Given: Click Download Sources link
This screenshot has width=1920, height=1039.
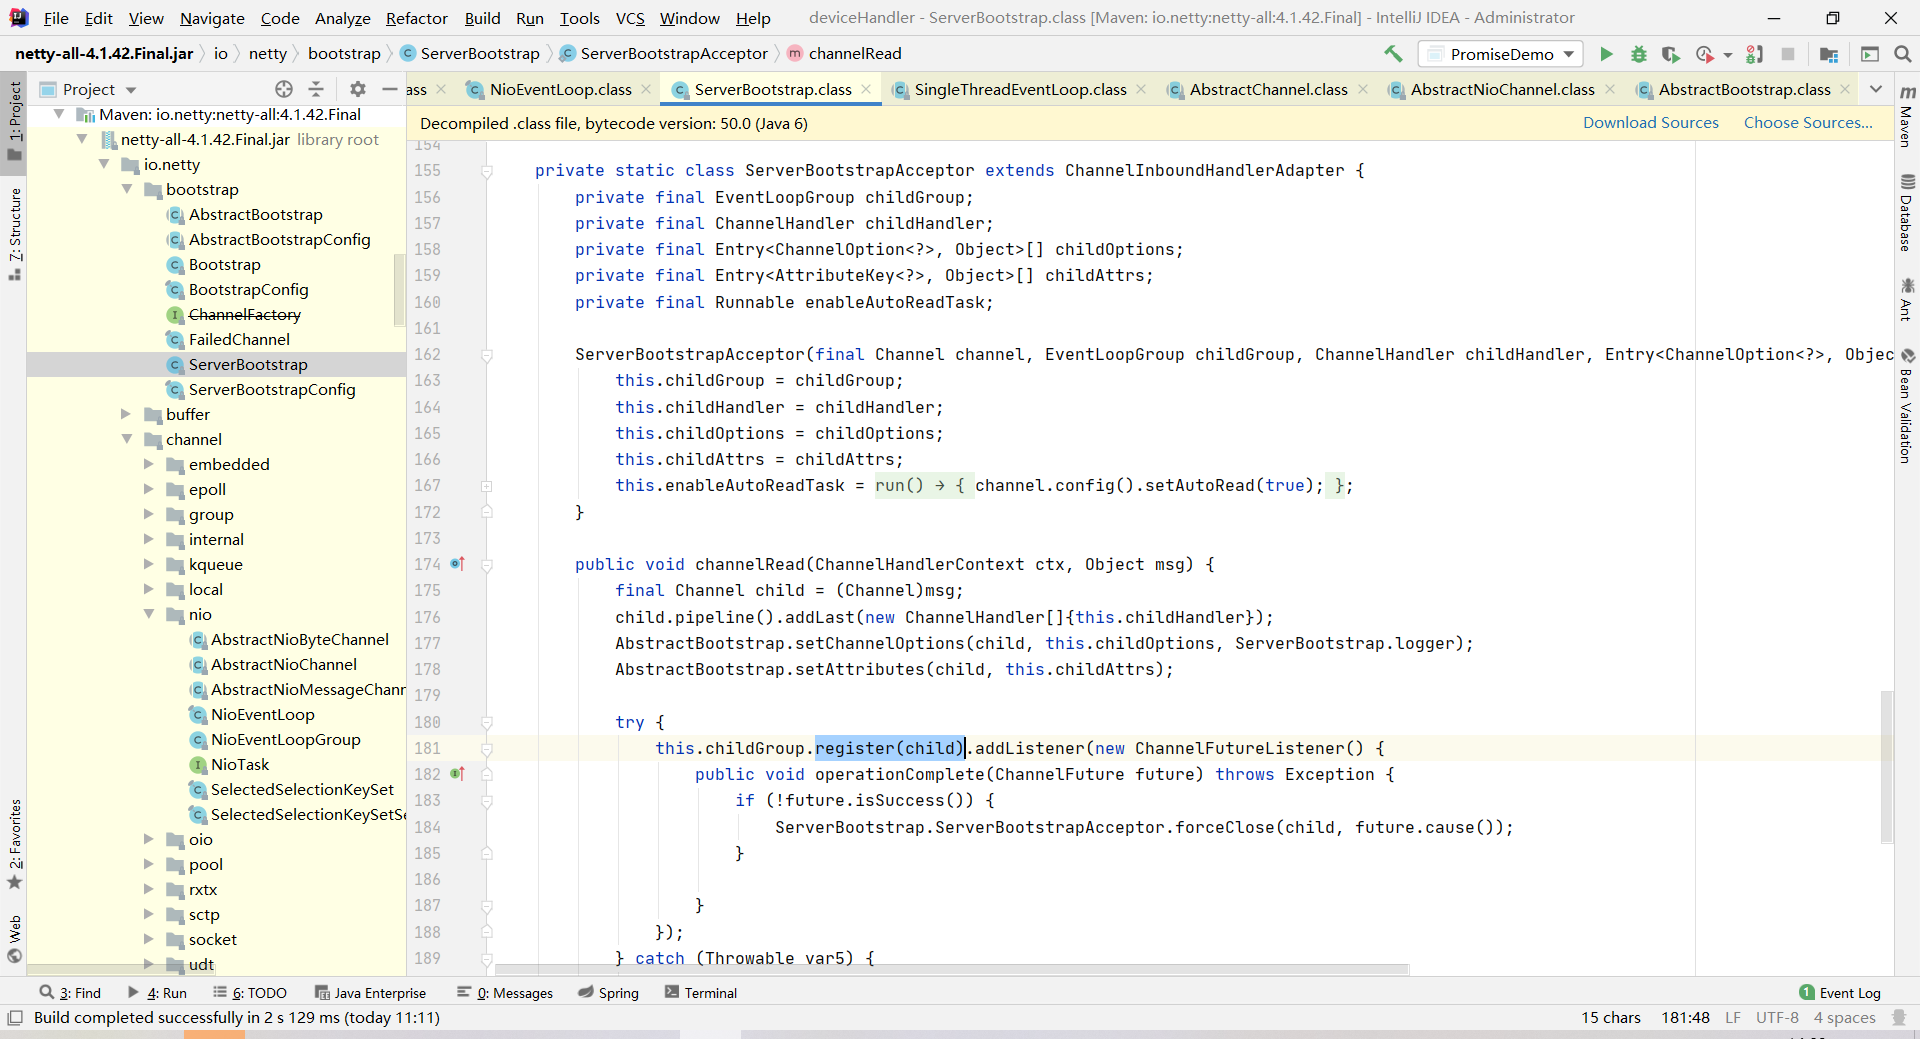Looking at the screenshot, I should pyautogui.click(x=1650, y=122).
